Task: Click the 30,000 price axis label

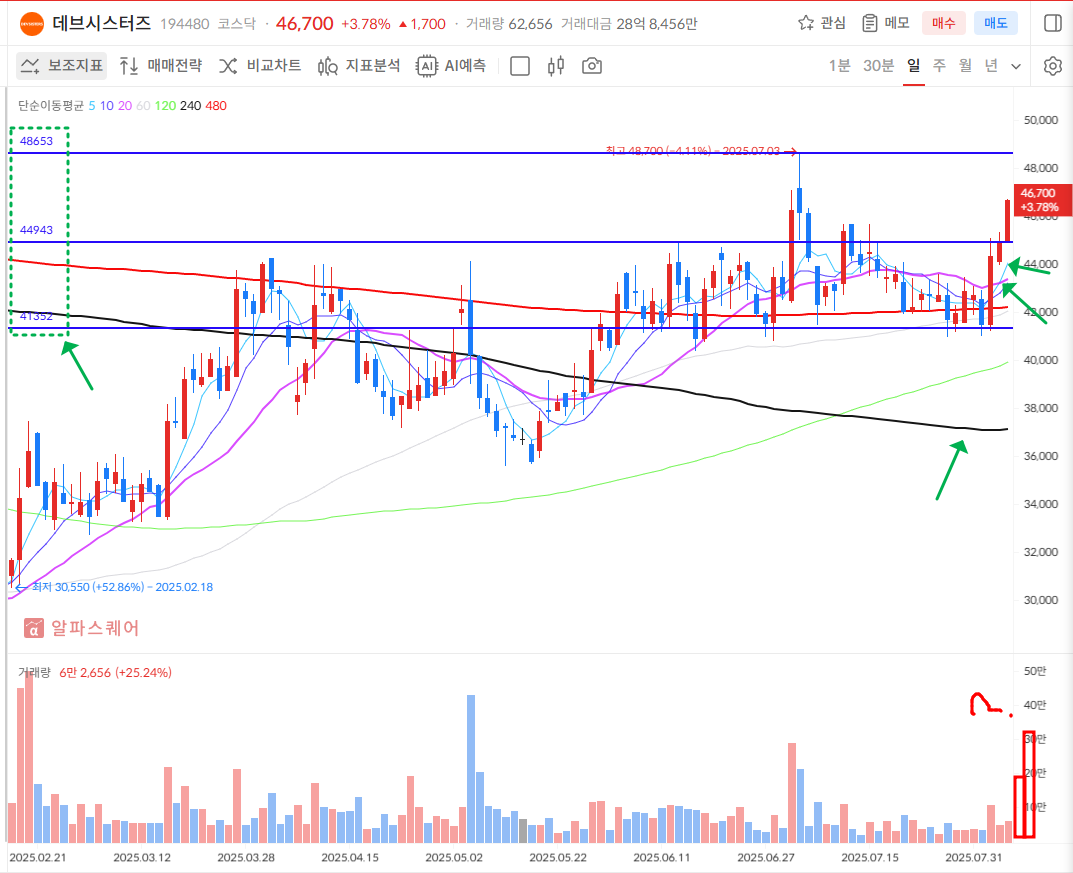Action: coord(1040,600)
